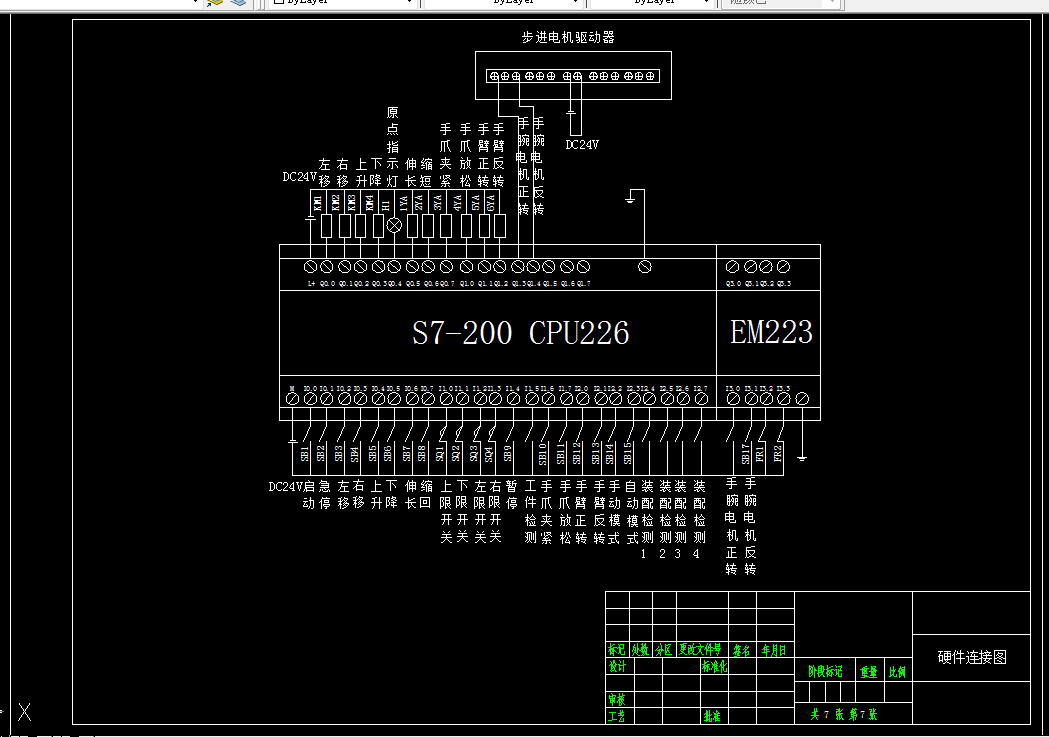1049x737 pixels.
Task: Click the lower ground symbol beside FR2
Action: click(802, 458)
